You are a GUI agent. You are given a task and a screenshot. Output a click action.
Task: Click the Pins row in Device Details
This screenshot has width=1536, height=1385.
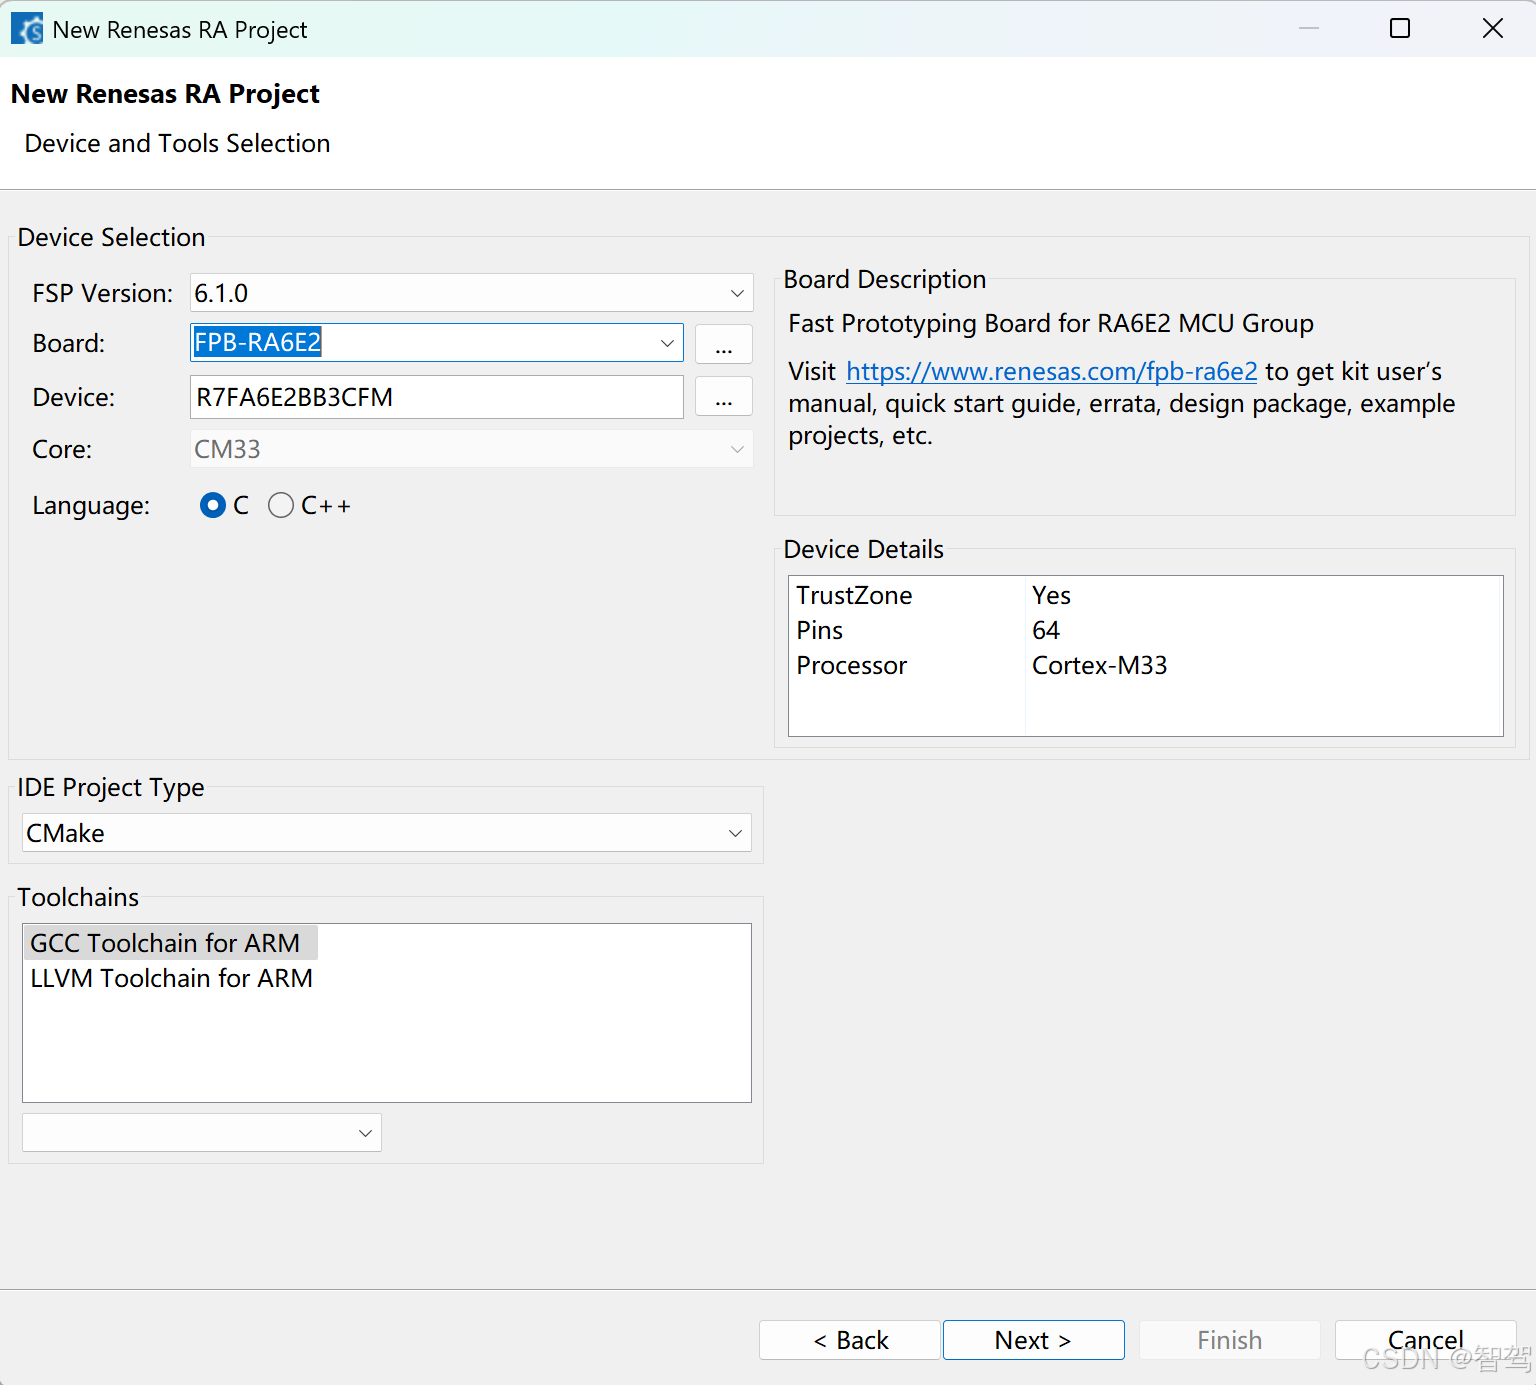point(1146,630)
